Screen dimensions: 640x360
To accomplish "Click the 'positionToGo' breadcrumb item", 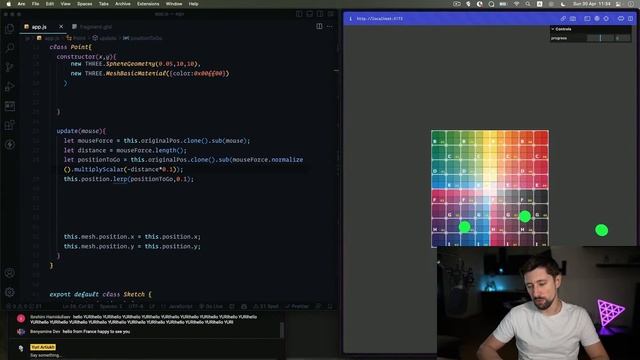I will click(142, 38).
